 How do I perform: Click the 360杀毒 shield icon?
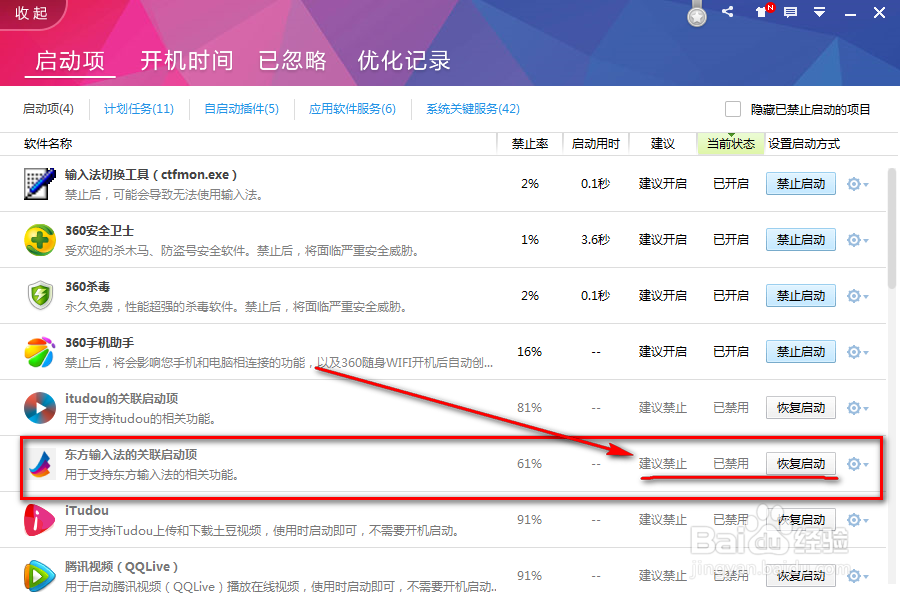(40, 295)
